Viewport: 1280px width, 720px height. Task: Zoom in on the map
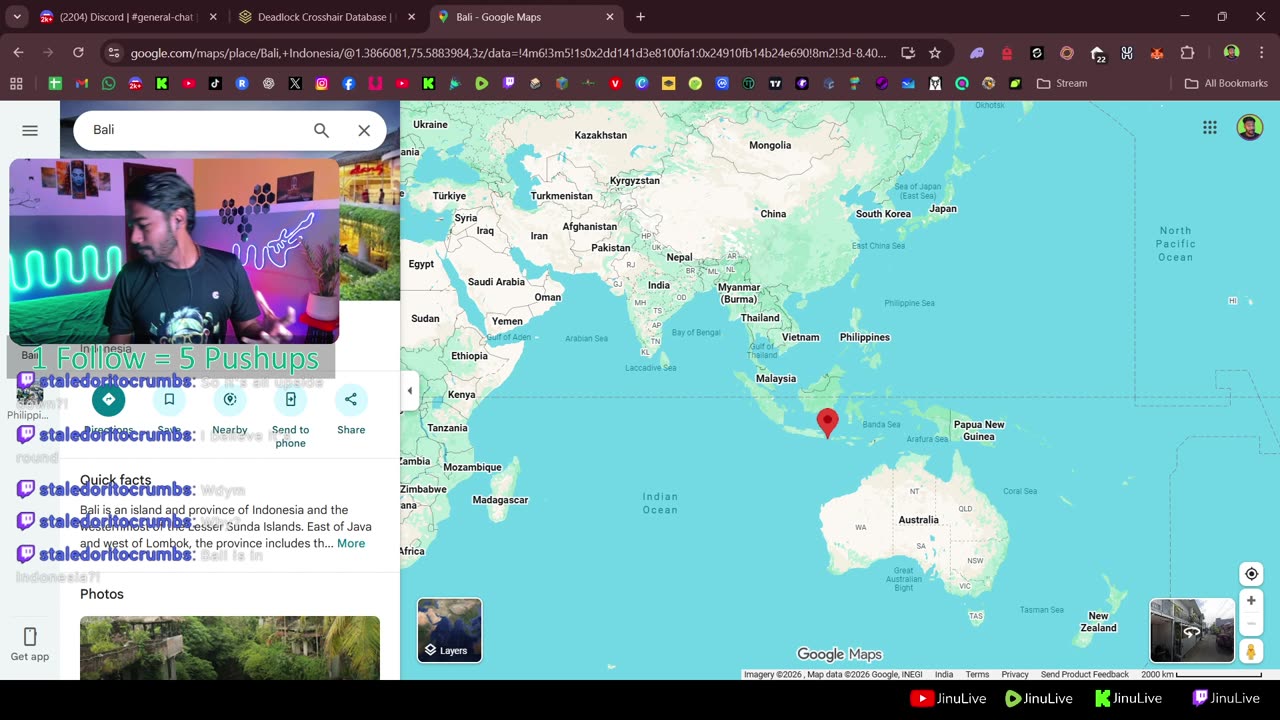click(1251, 600)
